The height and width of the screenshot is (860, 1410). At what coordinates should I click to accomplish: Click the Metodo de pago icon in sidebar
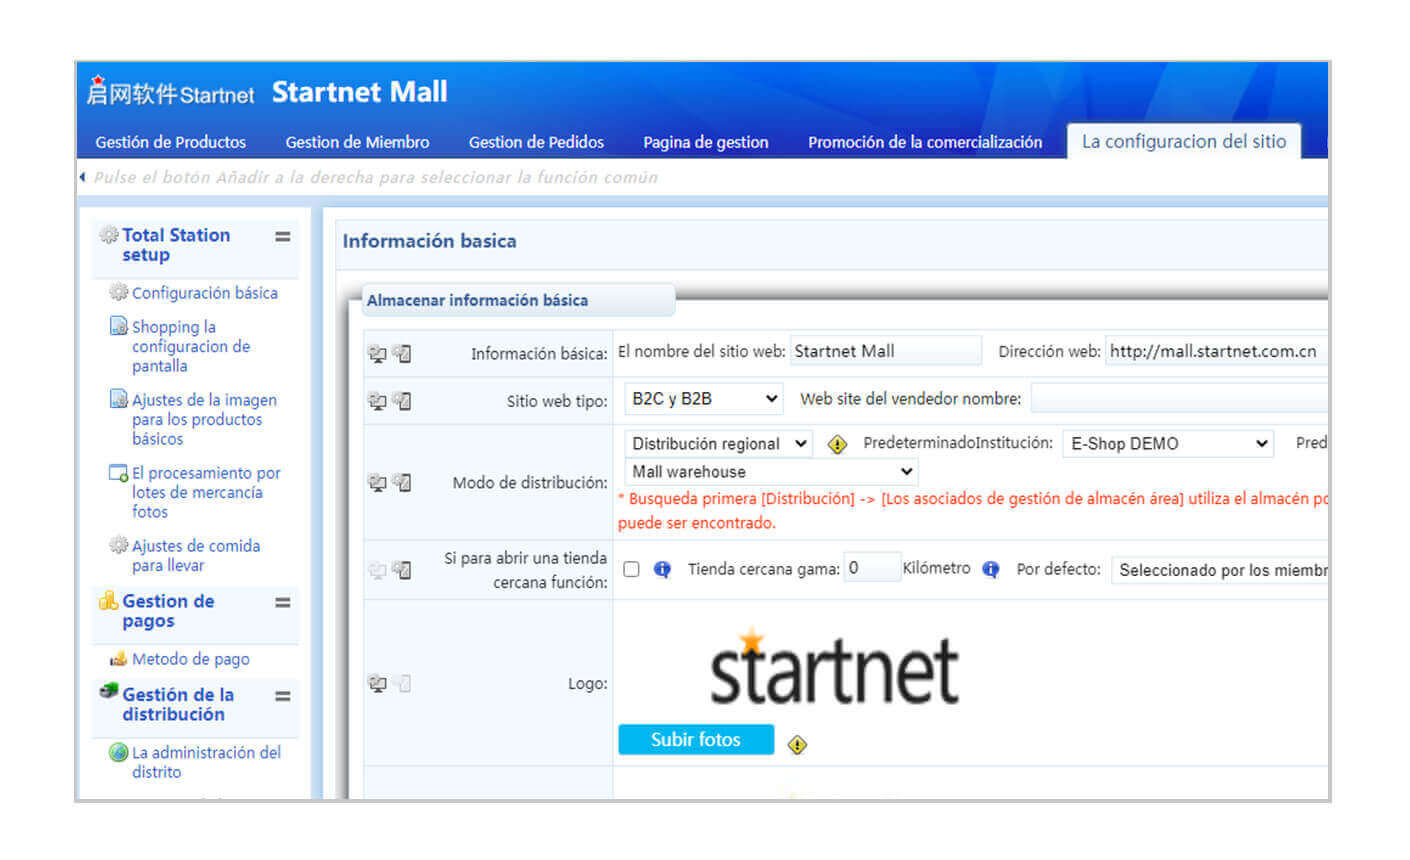(119, 659)
